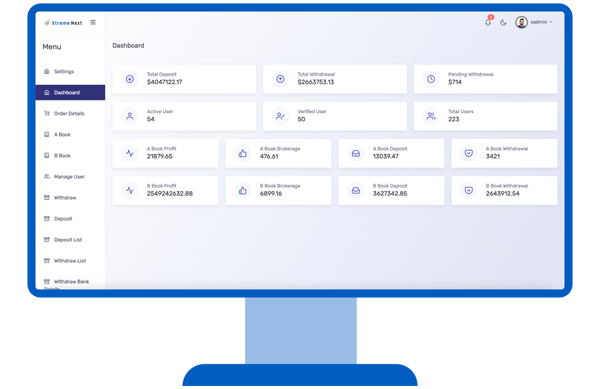This screenshot has height=389, width=600.
Task: Click the Verified User check icon
Action: tap(280, 116)
